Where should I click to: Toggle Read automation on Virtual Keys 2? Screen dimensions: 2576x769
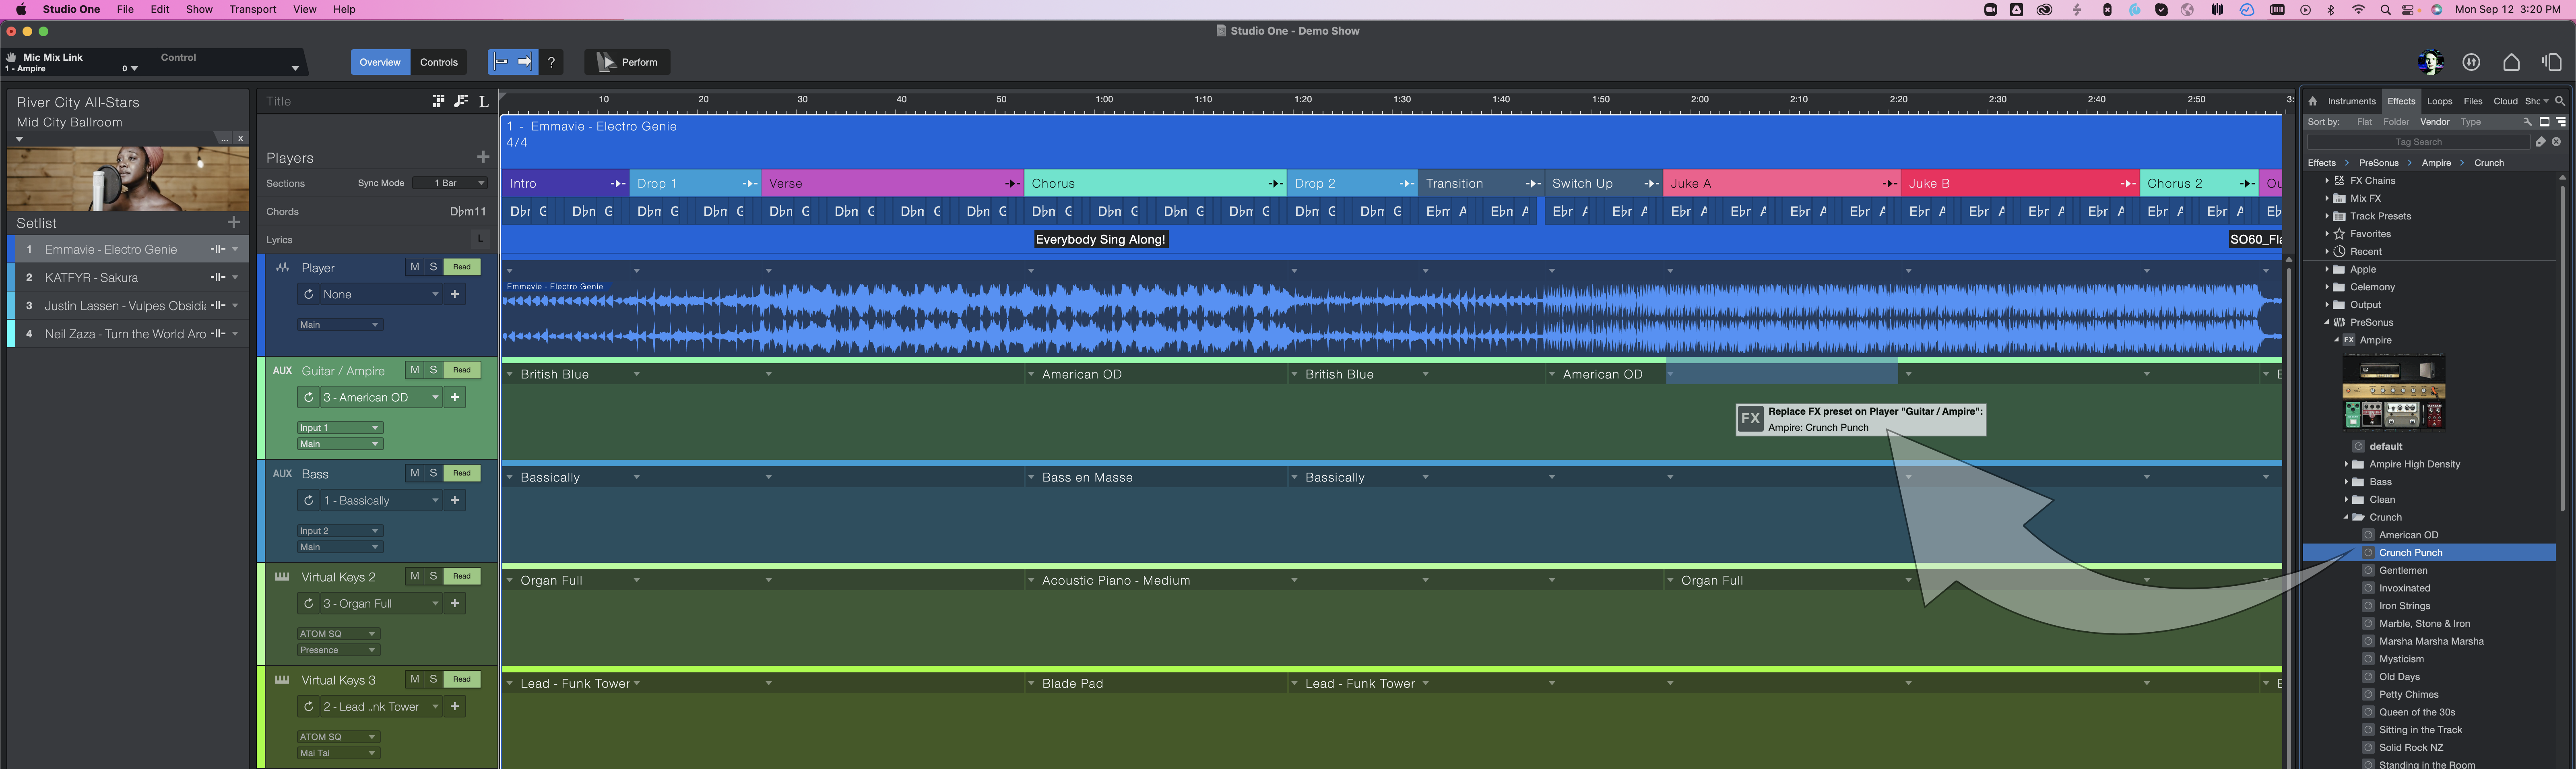(462, 576)
